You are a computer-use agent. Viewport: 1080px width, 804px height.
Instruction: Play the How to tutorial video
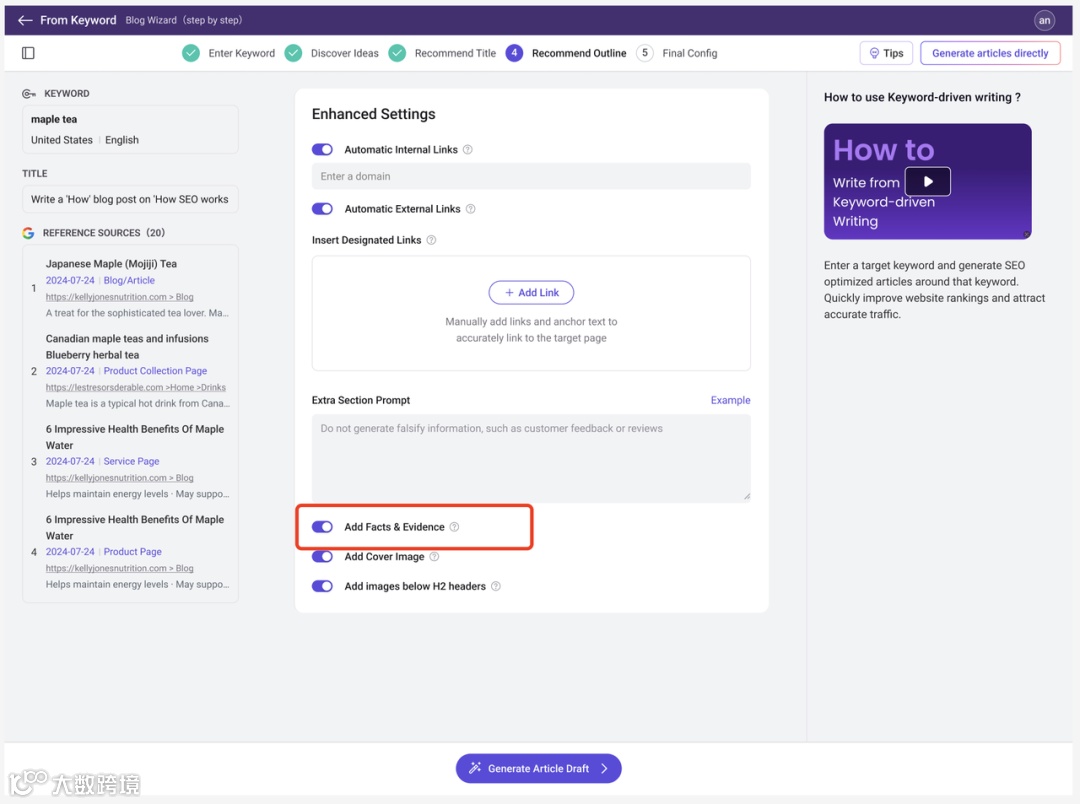pyautogui.click(x=928, y=182)
